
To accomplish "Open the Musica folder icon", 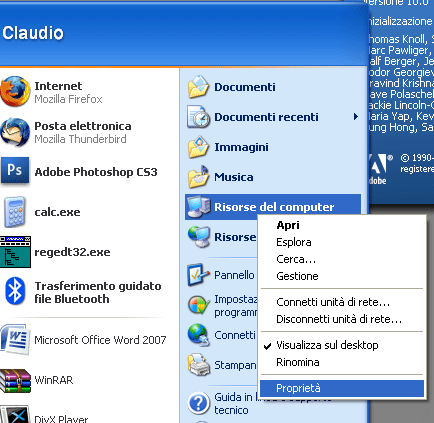I will coord(198,177).
